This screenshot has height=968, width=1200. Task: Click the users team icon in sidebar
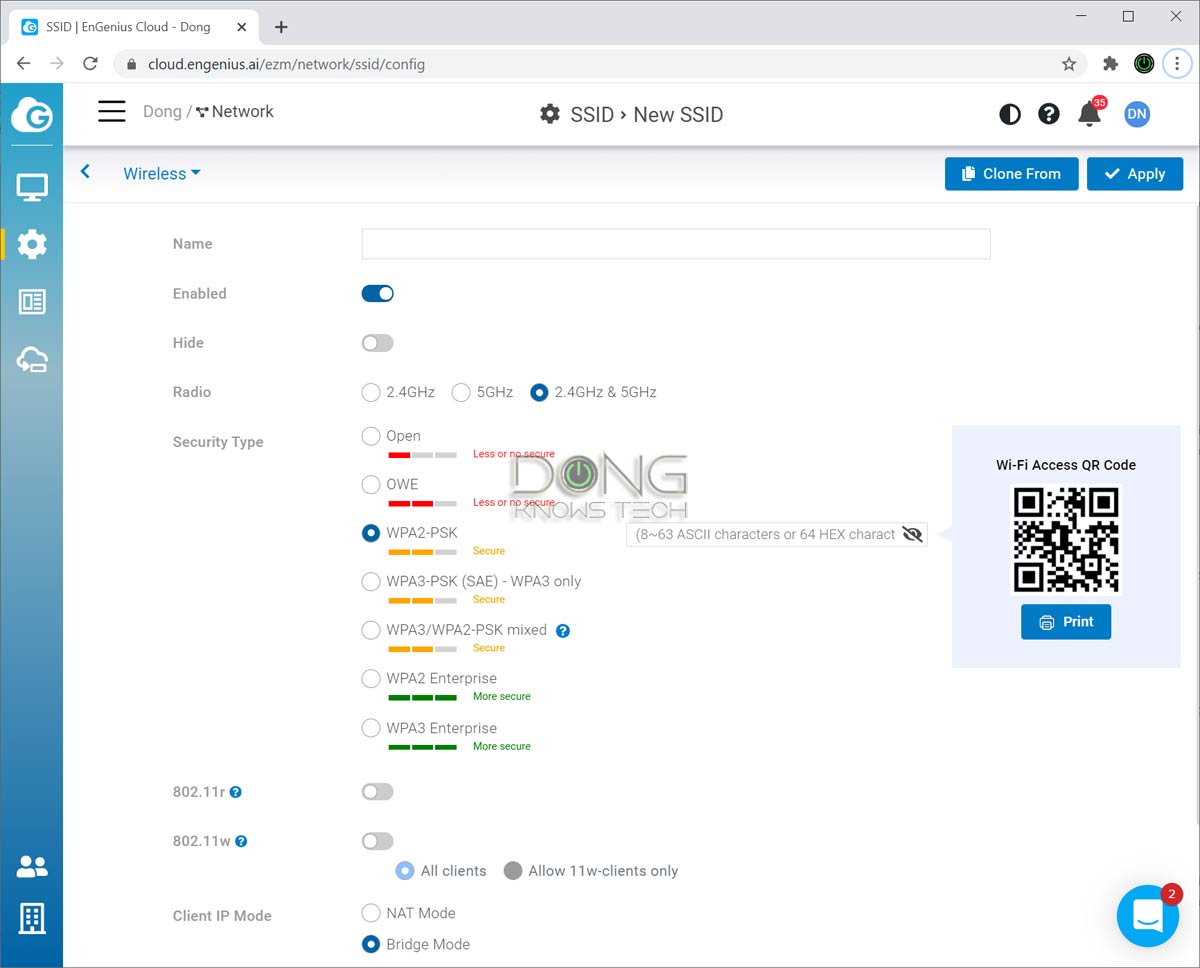point(32,867)
